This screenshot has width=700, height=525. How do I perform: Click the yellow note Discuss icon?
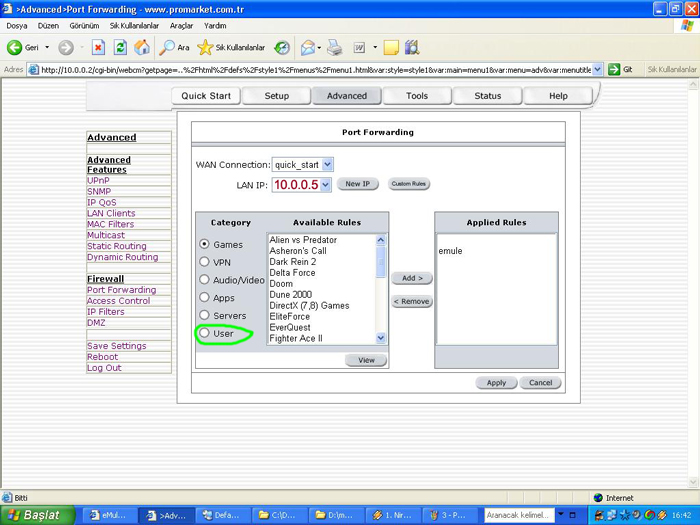(x=391, y=47)
